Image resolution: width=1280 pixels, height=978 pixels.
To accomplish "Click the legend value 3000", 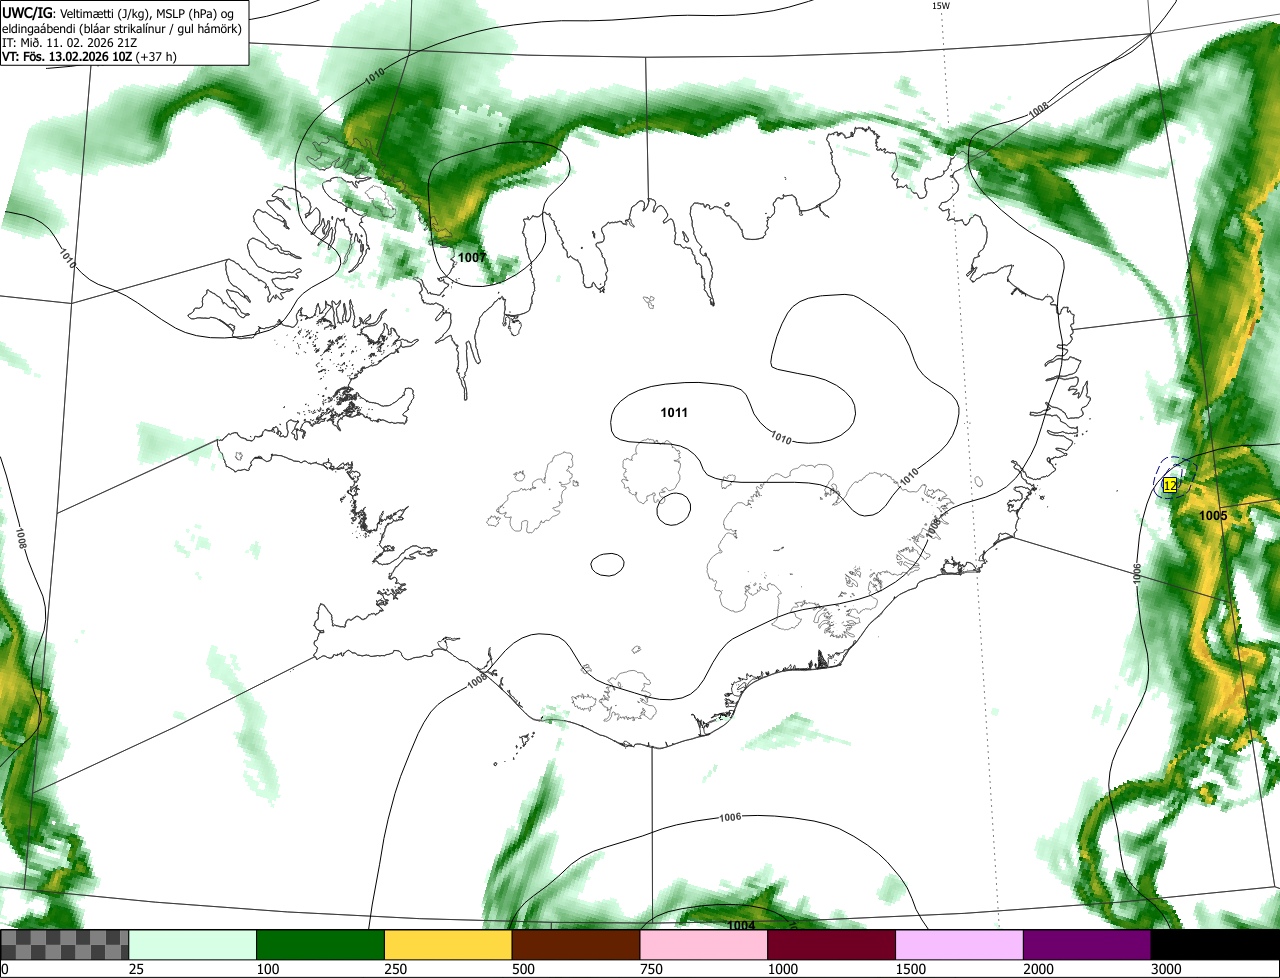I will 1165,969.
